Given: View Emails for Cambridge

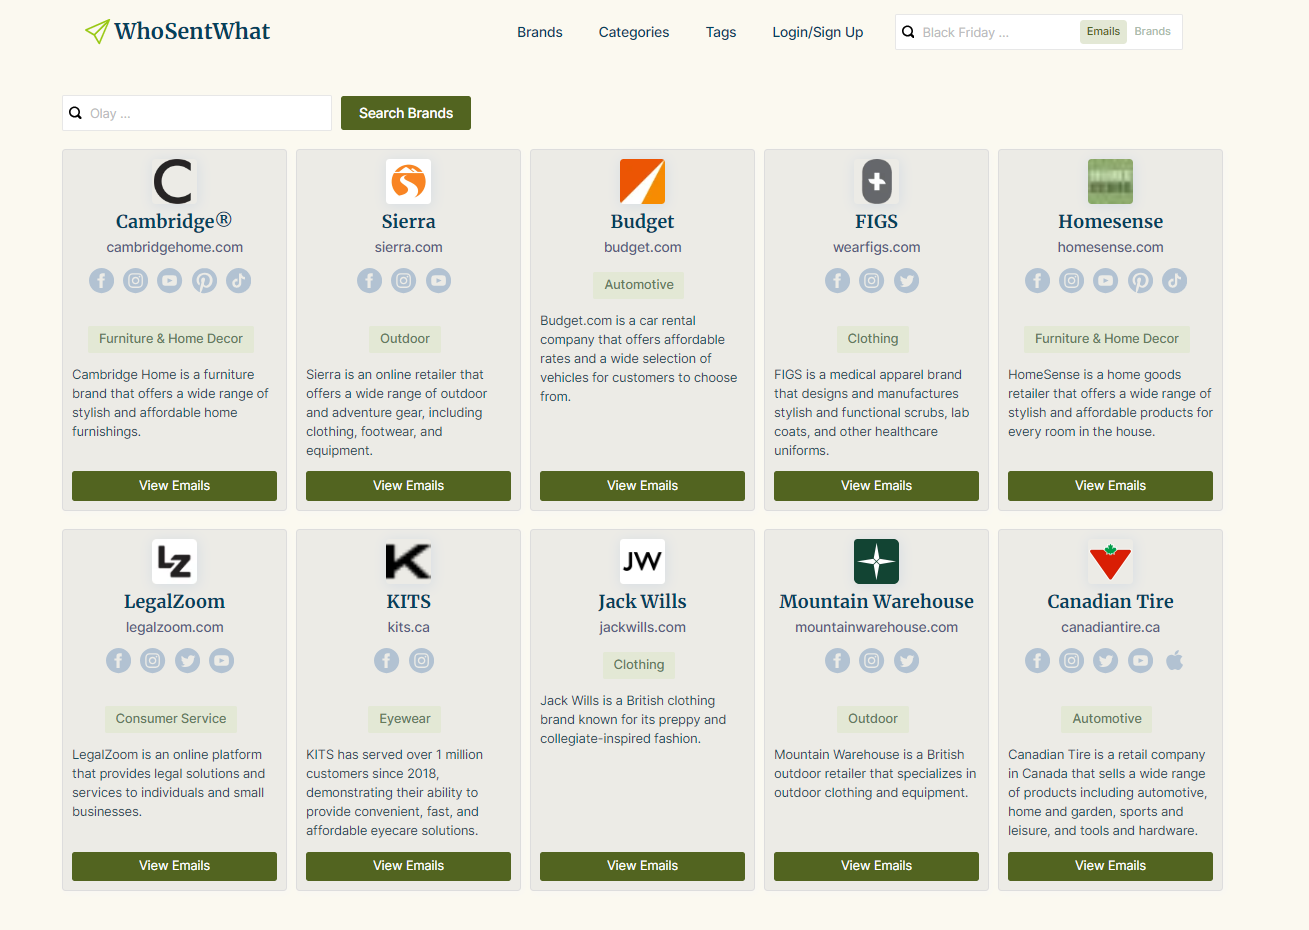Looking at the screenshot, I should (174, 486).
